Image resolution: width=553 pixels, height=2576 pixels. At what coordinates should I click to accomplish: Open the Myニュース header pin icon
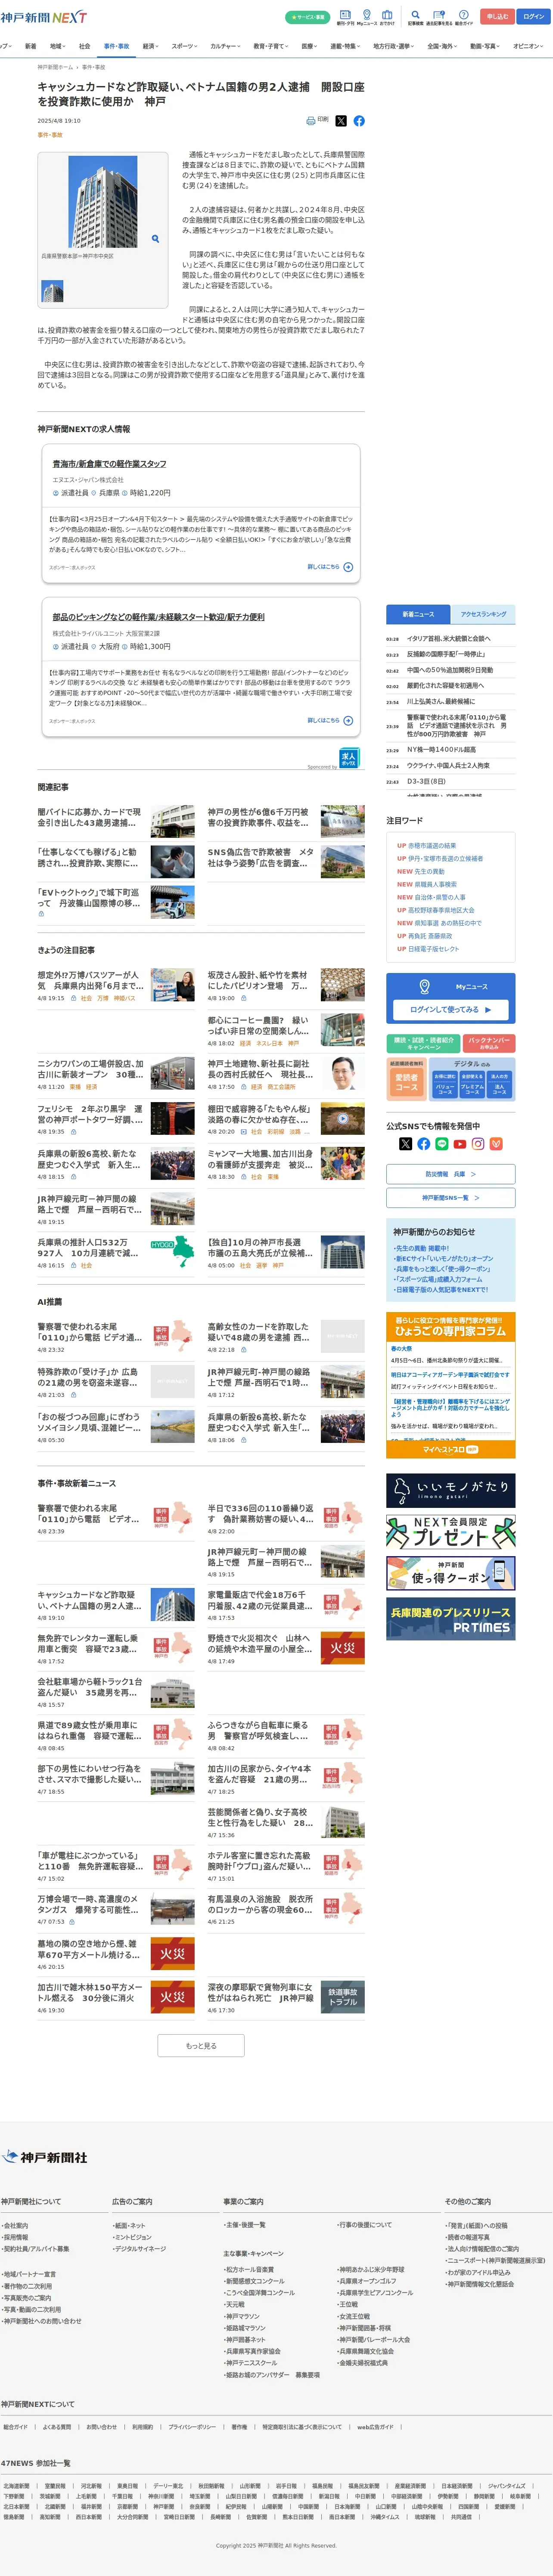[x=367, y=17]
